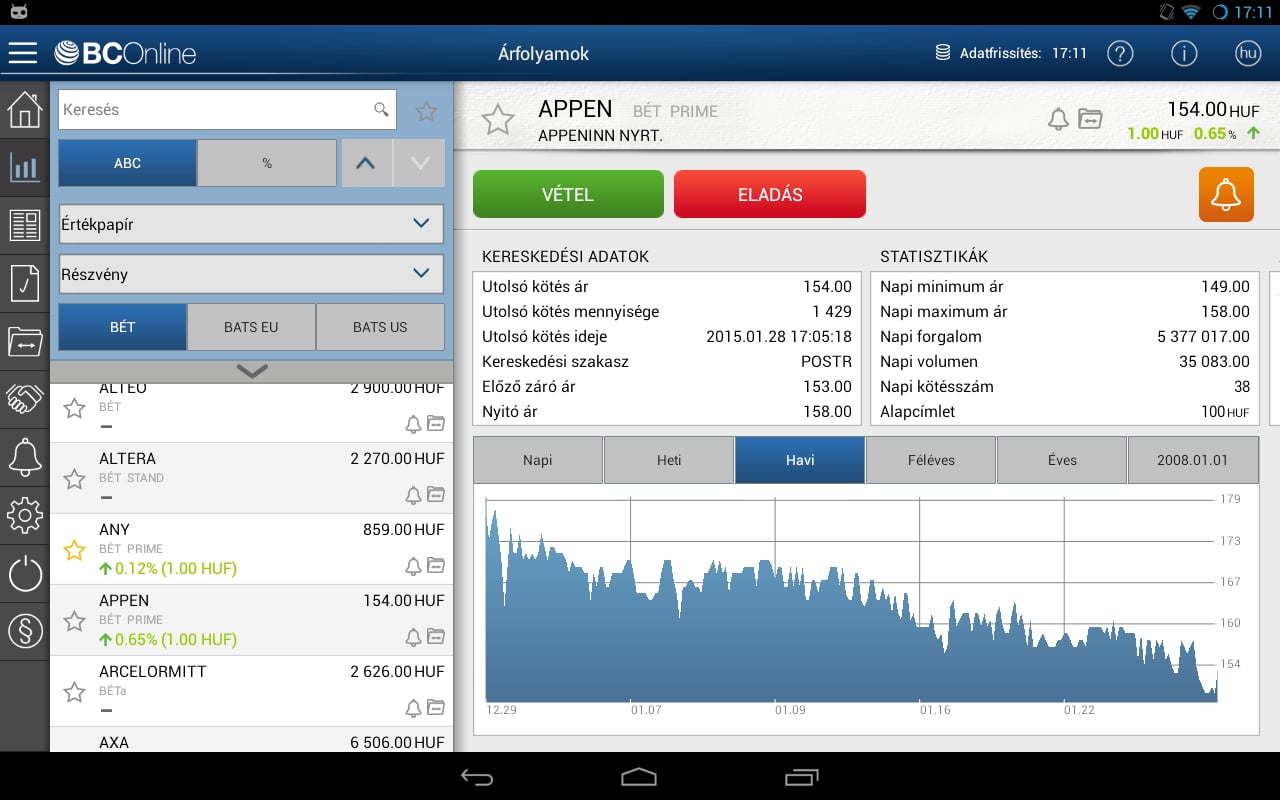Select the BATS EU market tab

pyautogui.click(x=251, y=327)
